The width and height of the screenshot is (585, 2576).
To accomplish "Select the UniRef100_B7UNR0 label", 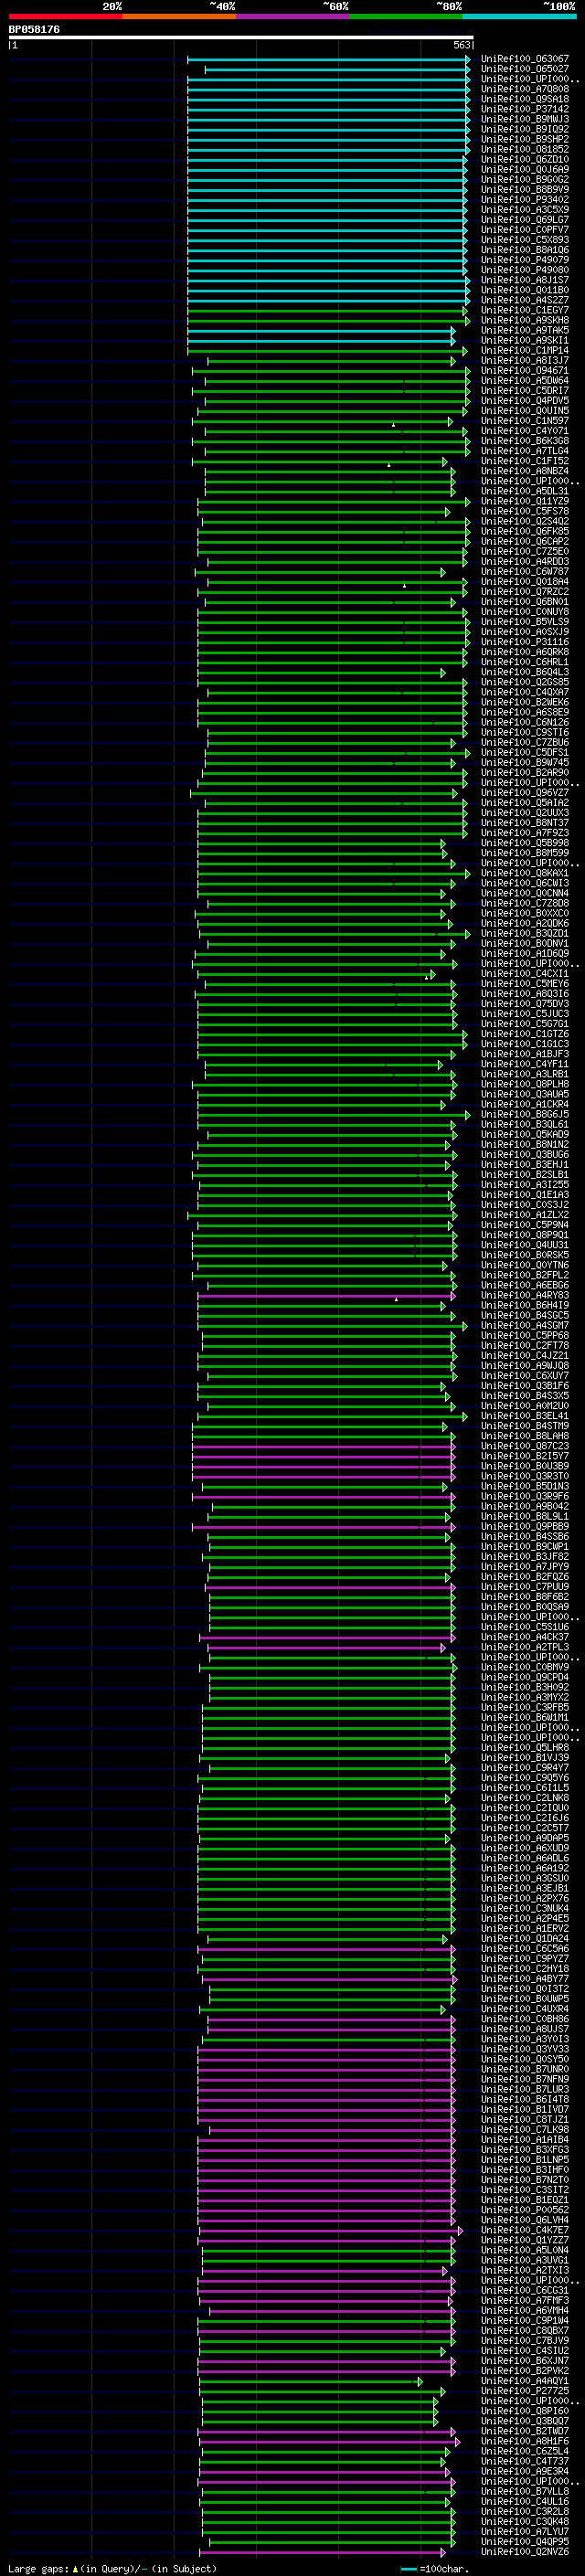I will [x=525, y=2069].
